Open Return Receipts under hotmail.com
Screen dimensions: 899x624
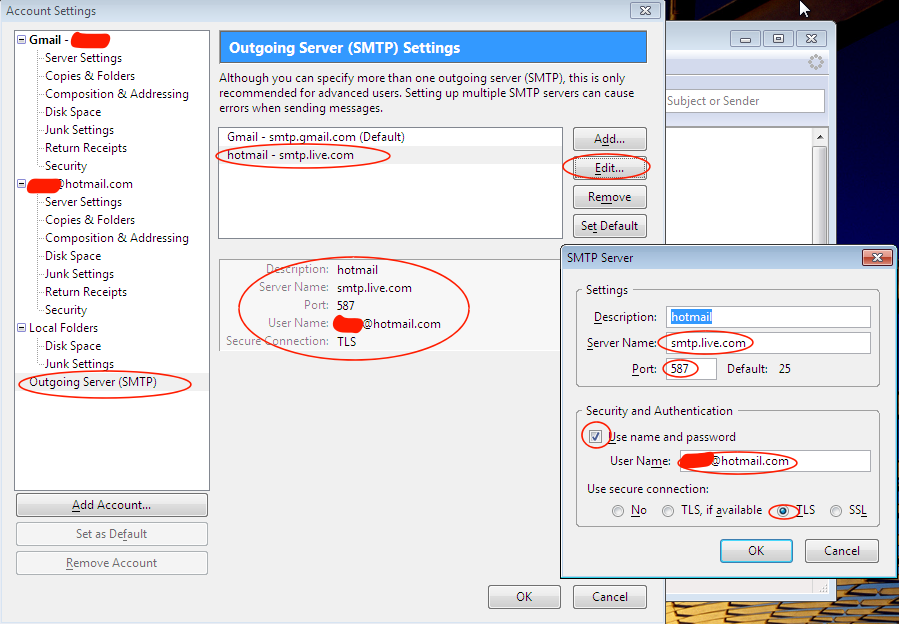pos(86,292)
